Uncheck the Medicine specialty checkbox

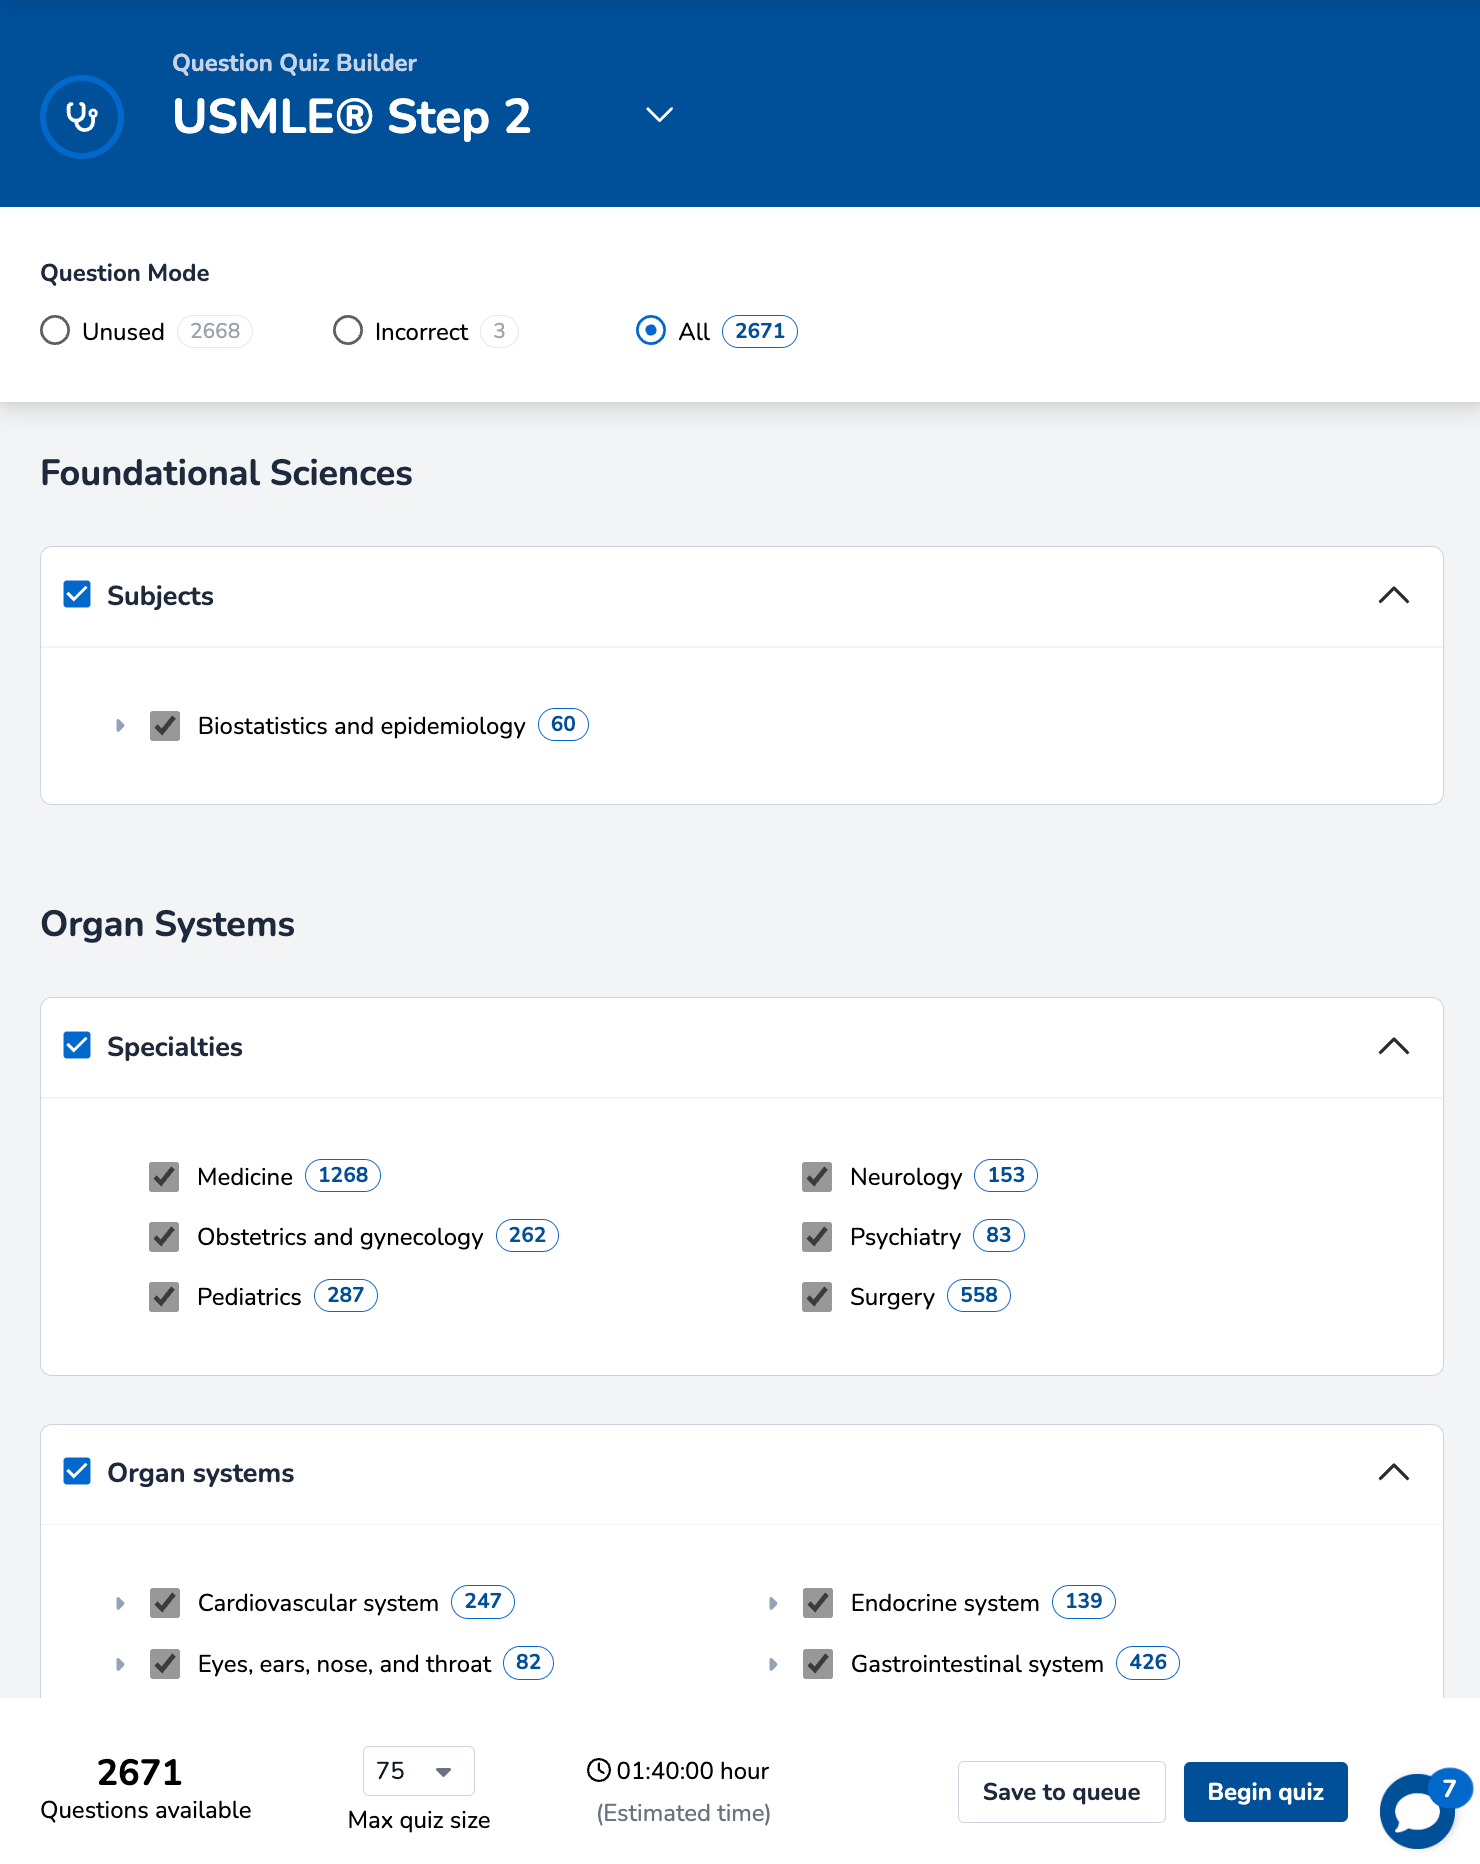(164, 1177)
